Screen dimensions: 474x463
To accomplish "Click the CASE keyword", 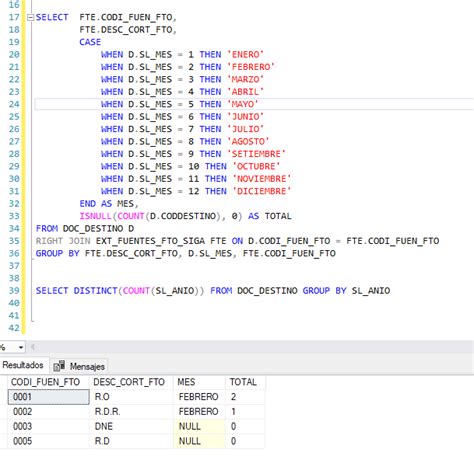I will coord(90,42).
